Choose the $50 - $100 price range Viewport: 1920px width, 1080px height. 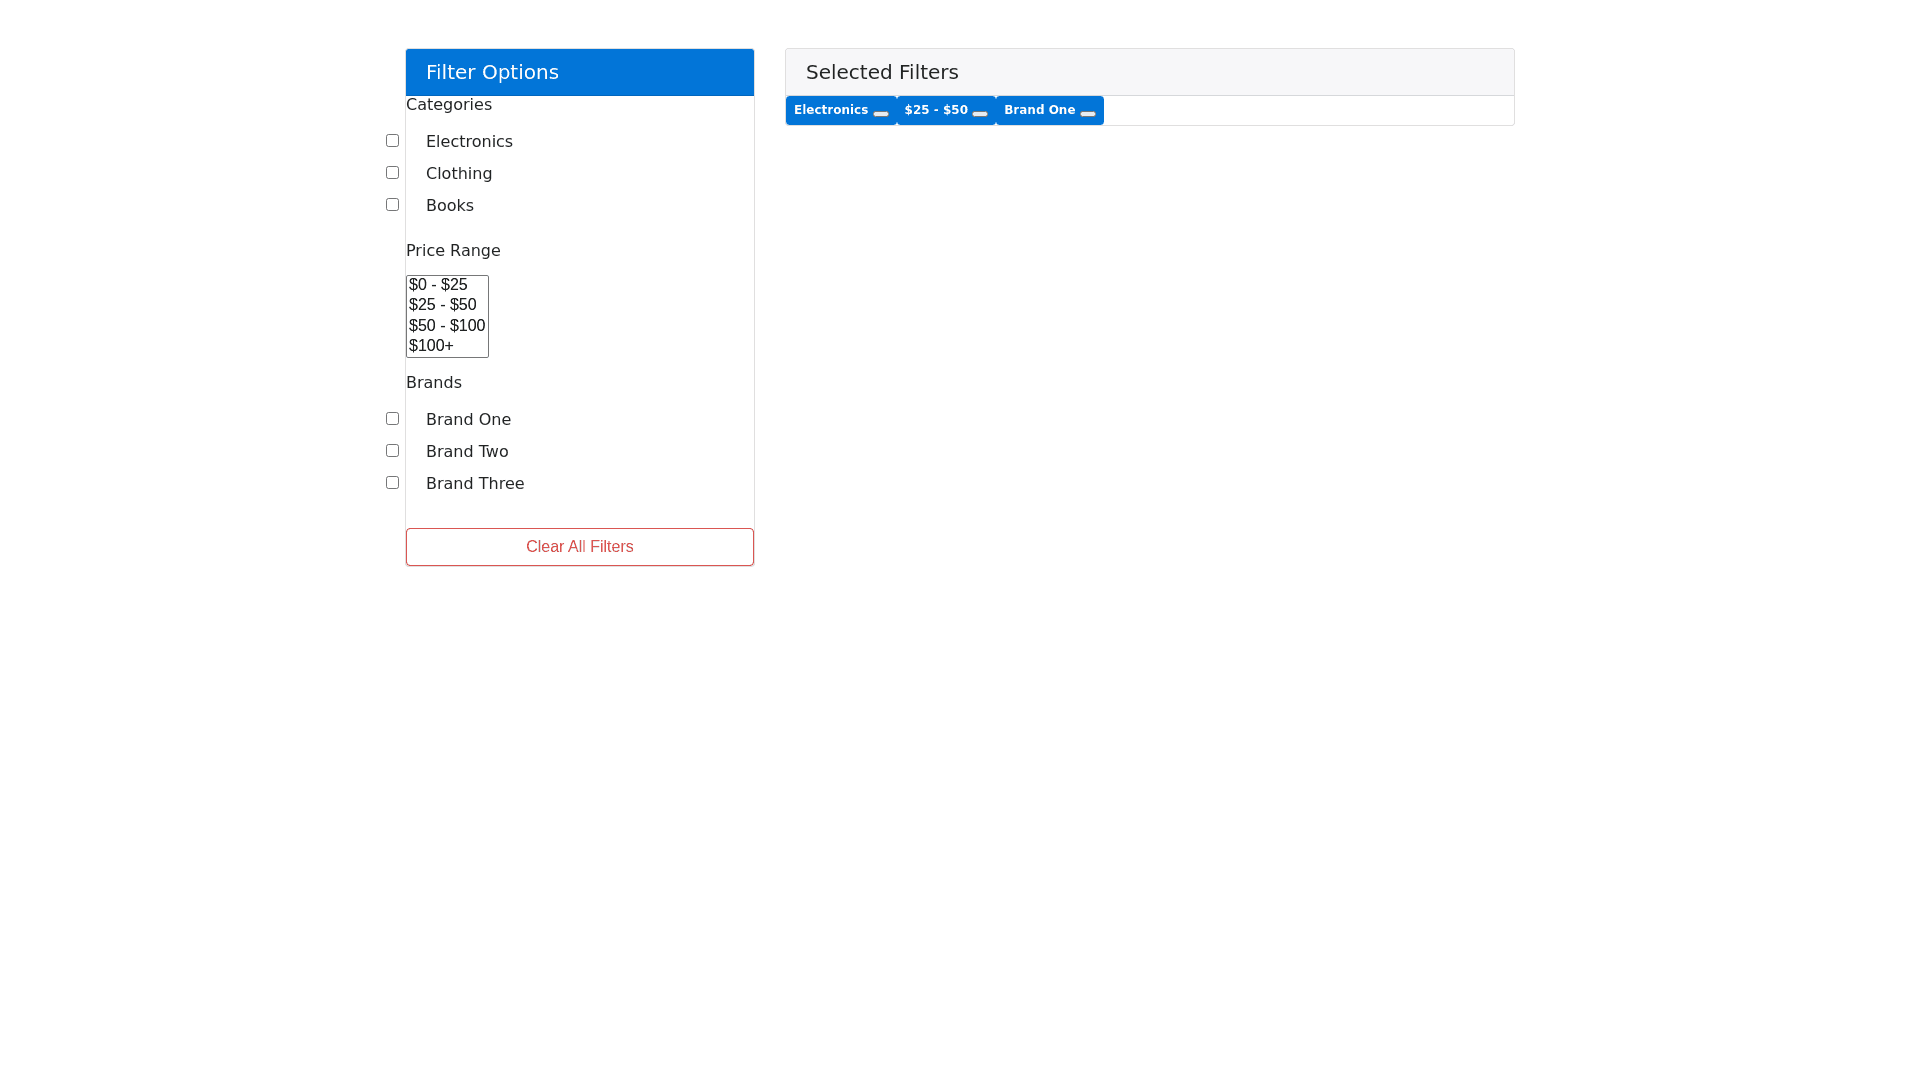click(446, 326)
